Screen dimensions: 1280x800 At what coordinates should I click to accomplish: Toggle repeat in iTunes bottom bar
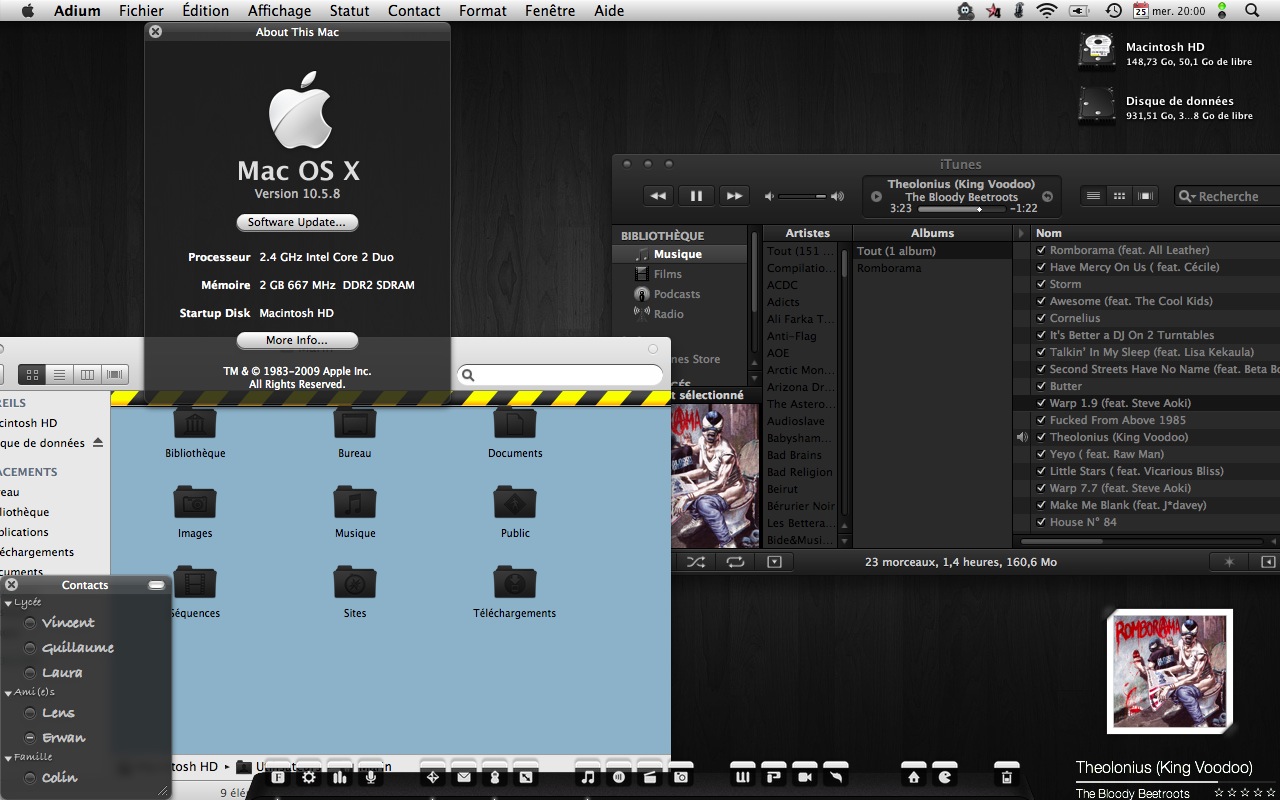736,562
